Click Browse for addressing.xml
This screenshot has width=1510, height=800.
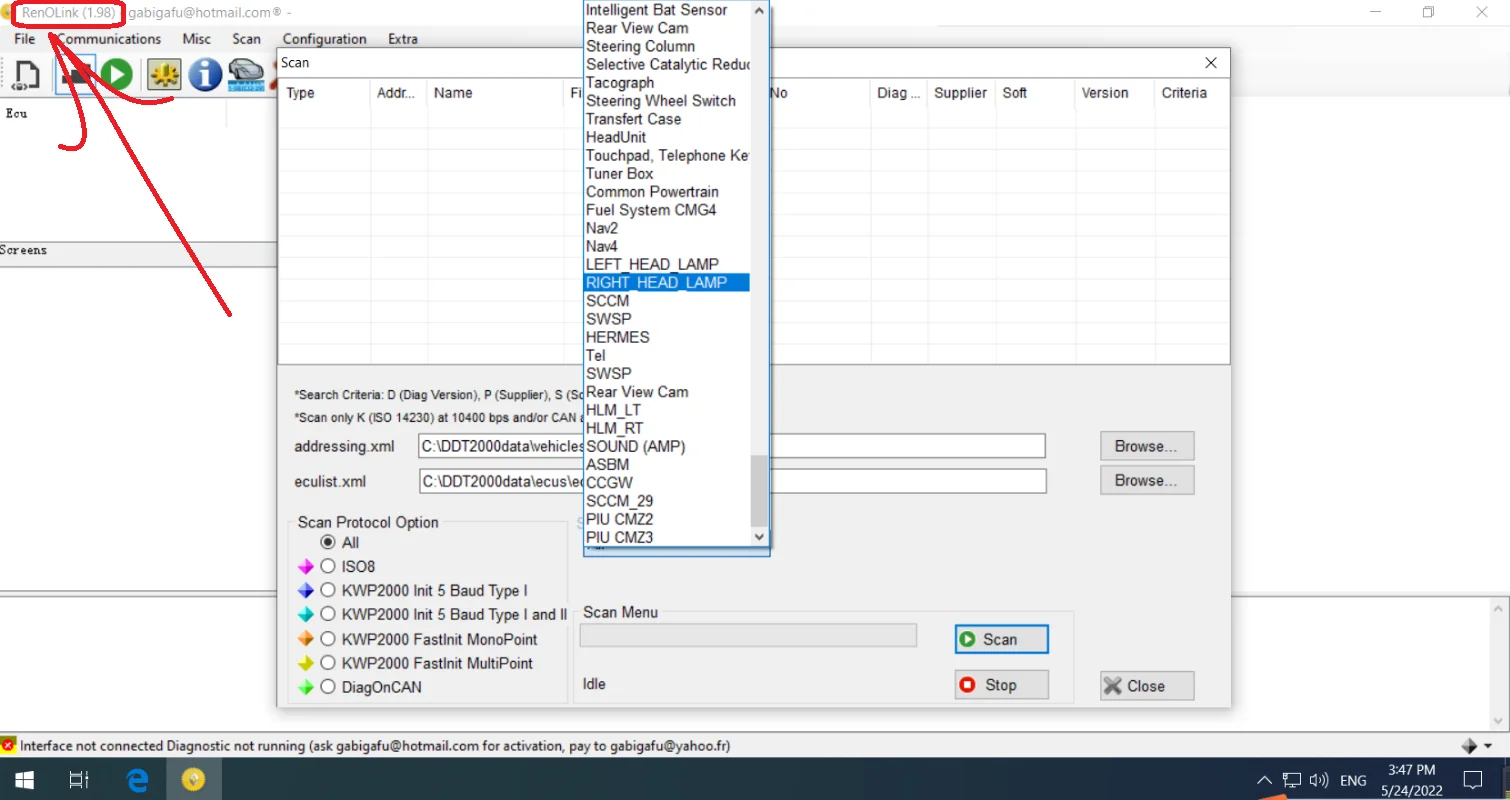(1147, 446)
